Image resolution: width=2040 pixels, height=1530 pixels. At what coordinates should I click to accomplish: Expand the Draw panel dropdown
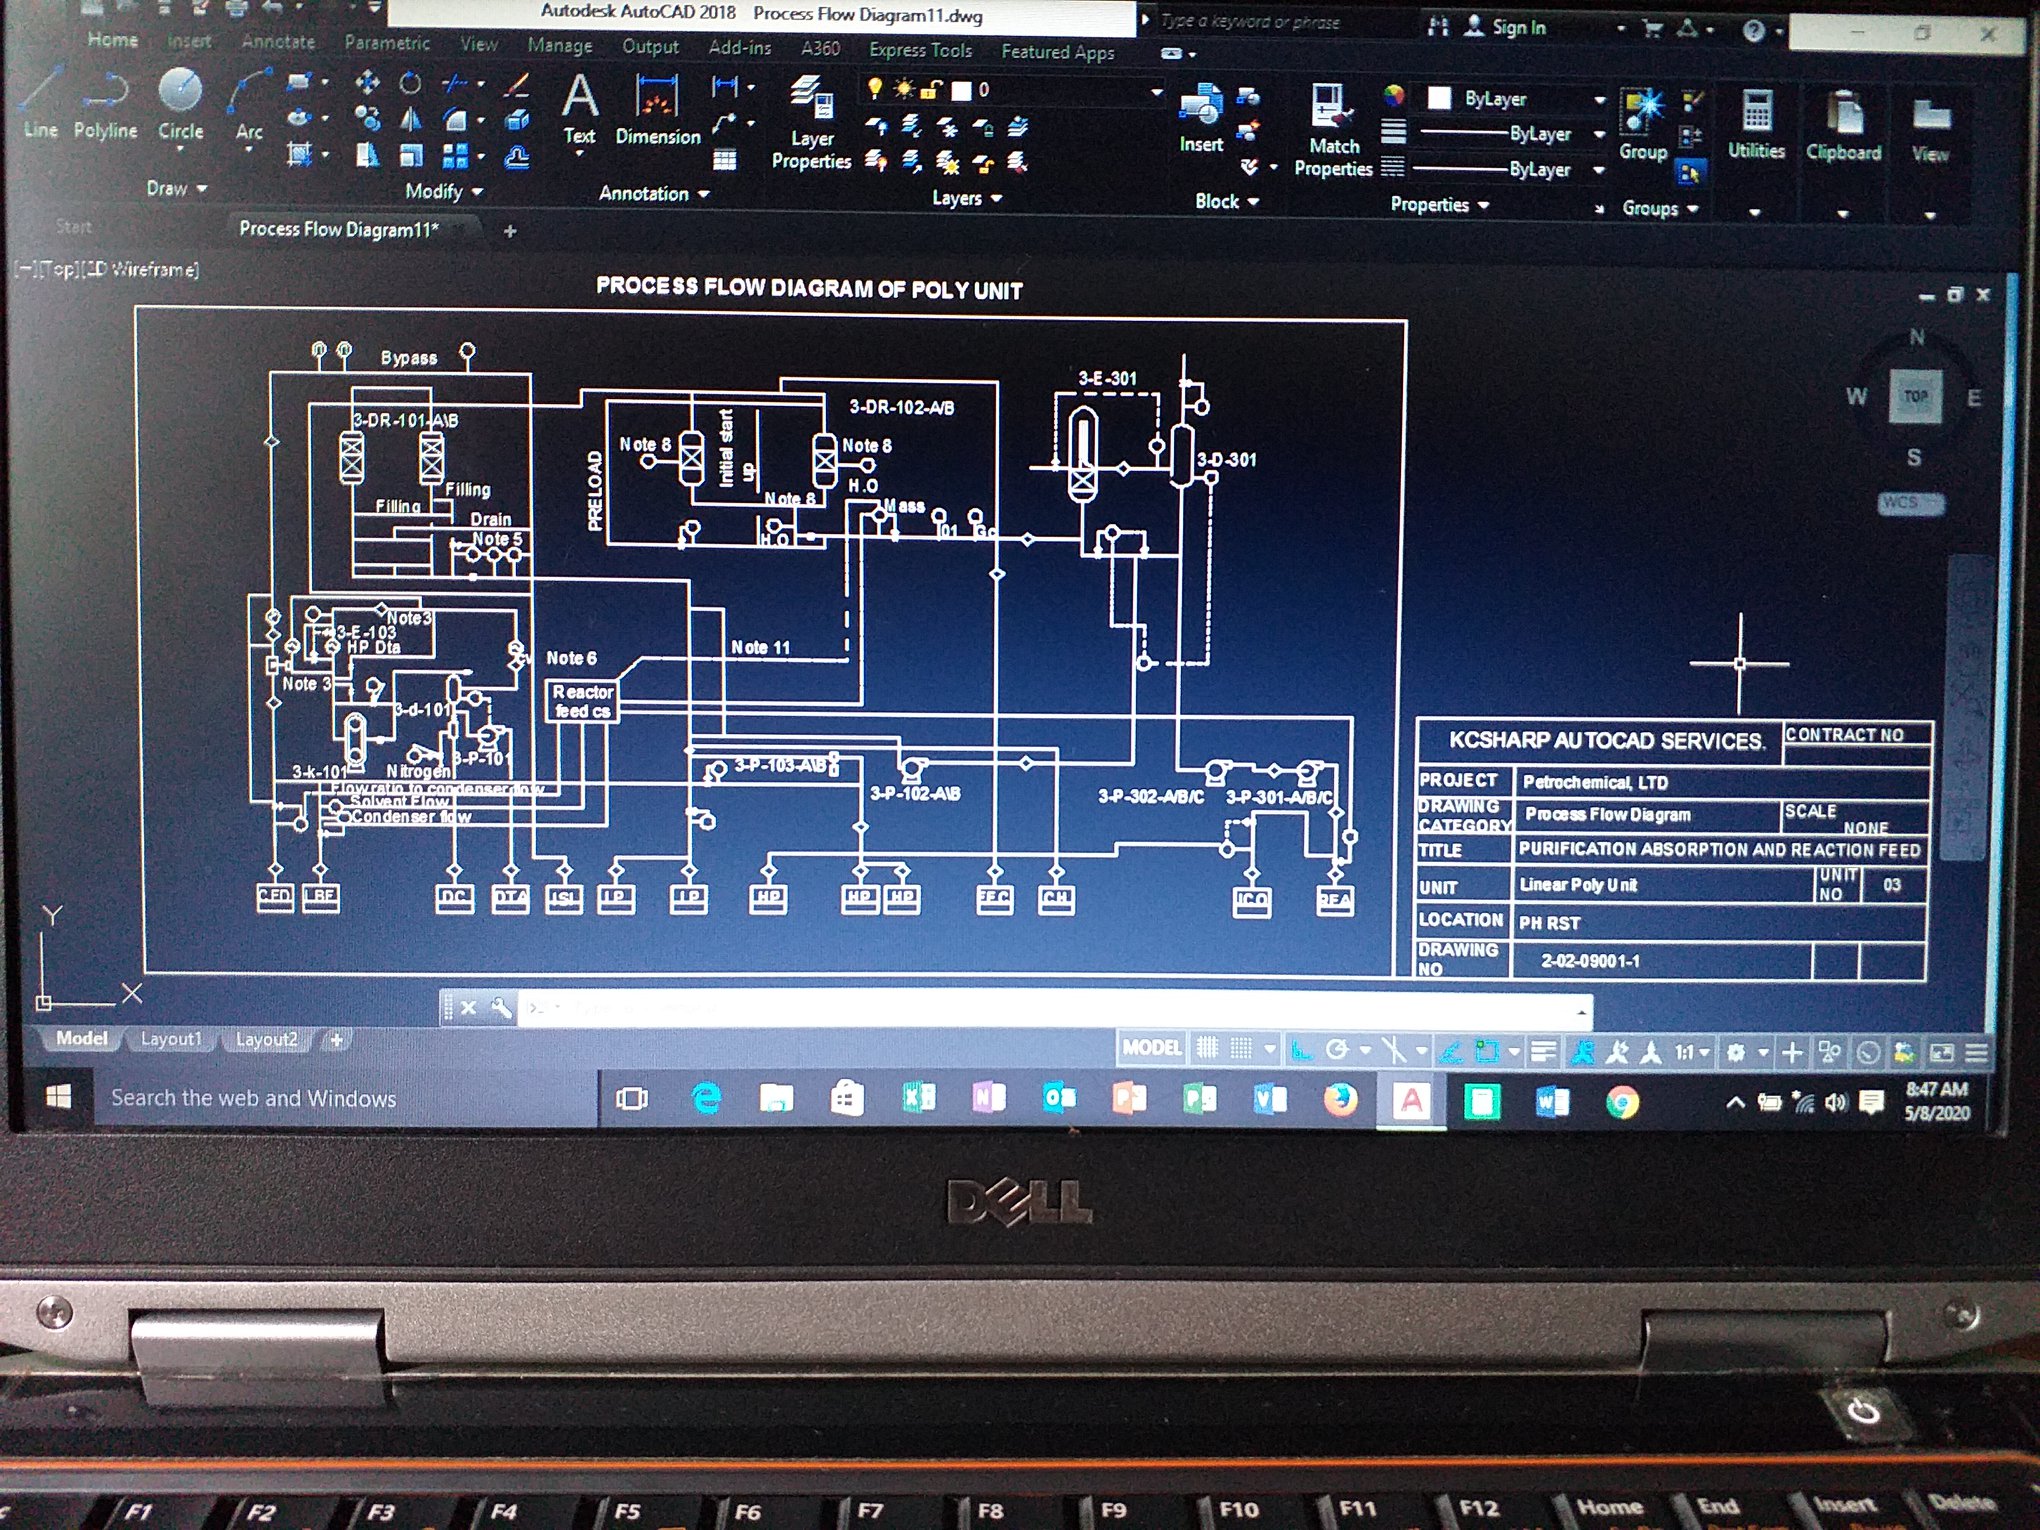[176, 188]
